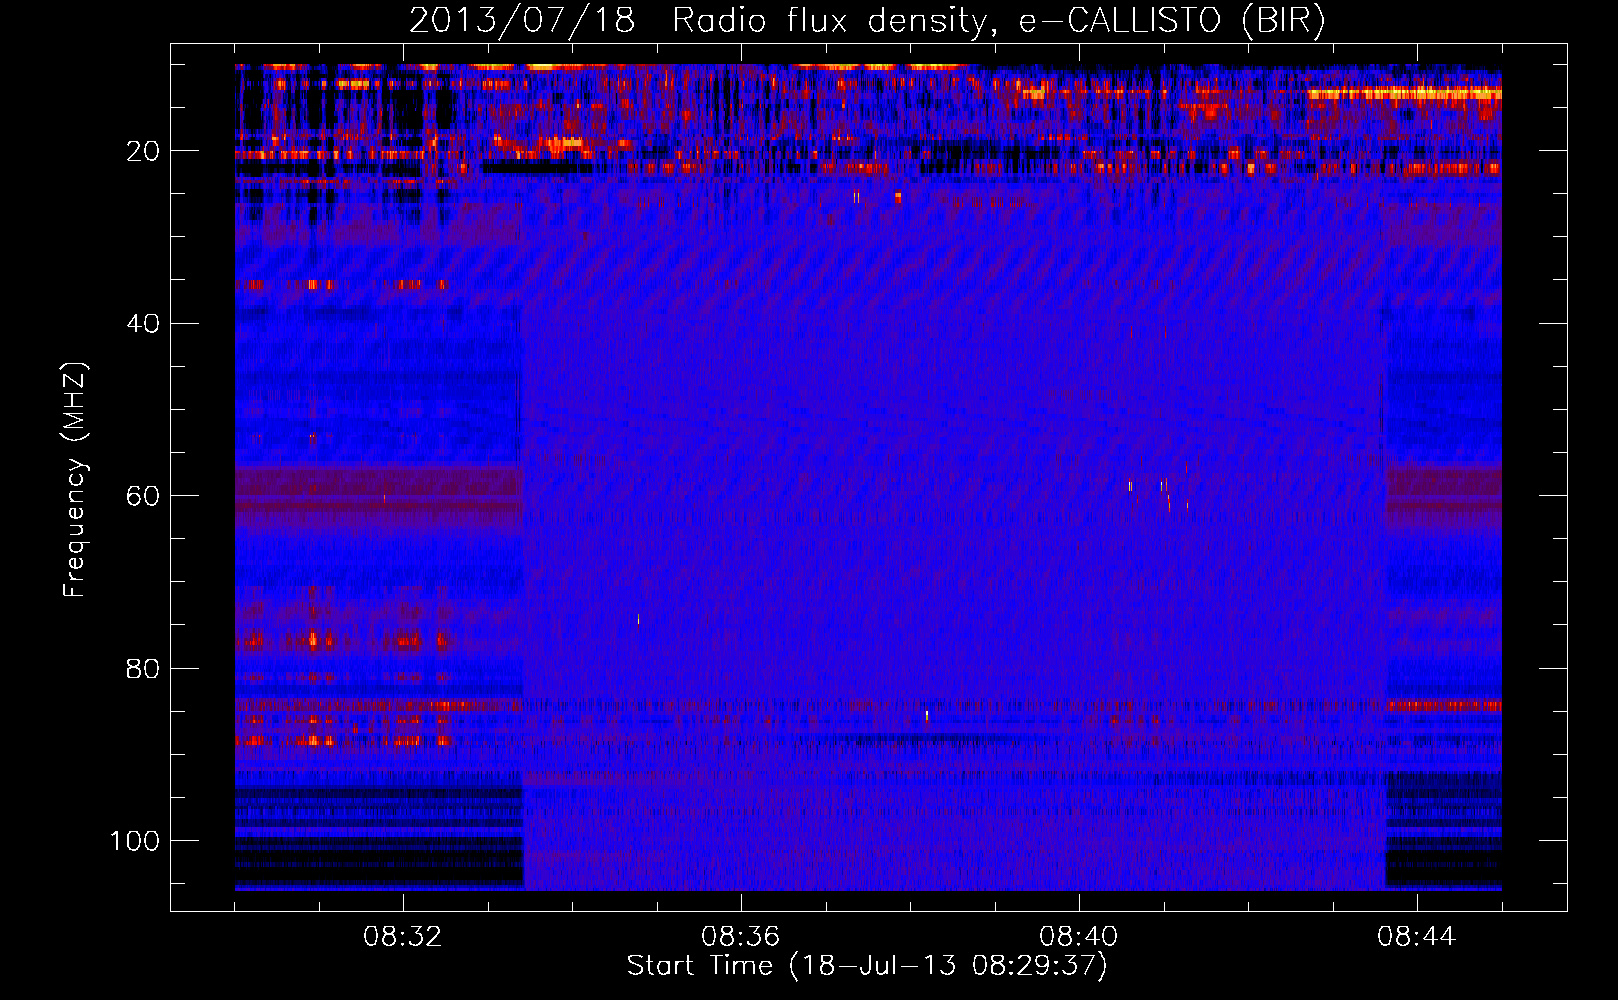Click the plot title '2013/07/18 Radio flux density, e-CALLISTO (BIR)'
The width and height of the screenshot is (1618, 1000).
pos(867,21)
